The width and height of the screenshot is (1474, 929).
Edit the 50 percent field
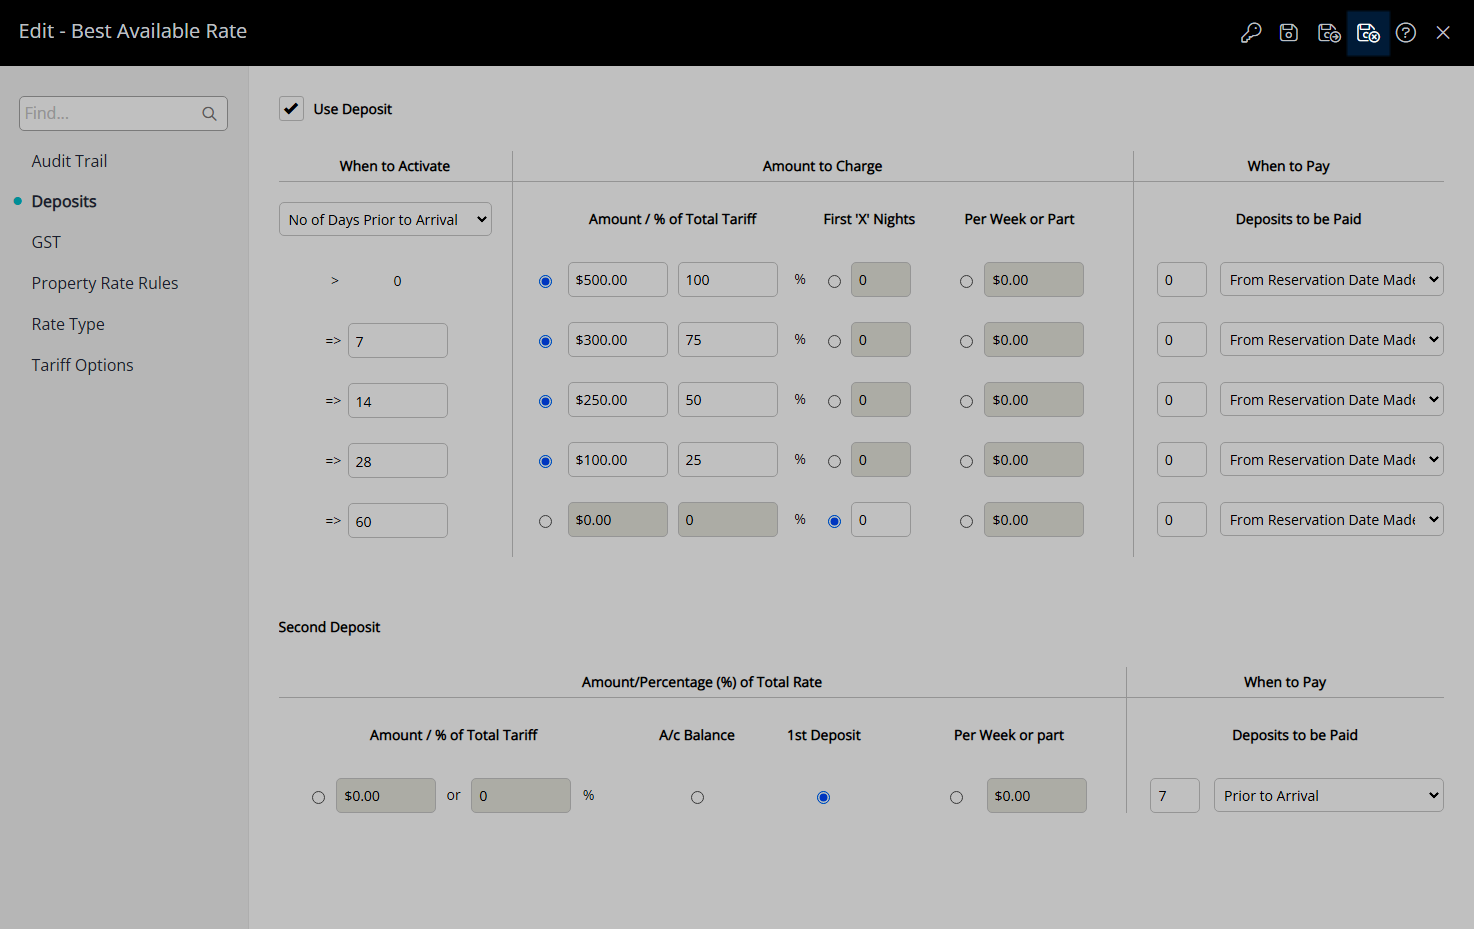coord(728,399)
